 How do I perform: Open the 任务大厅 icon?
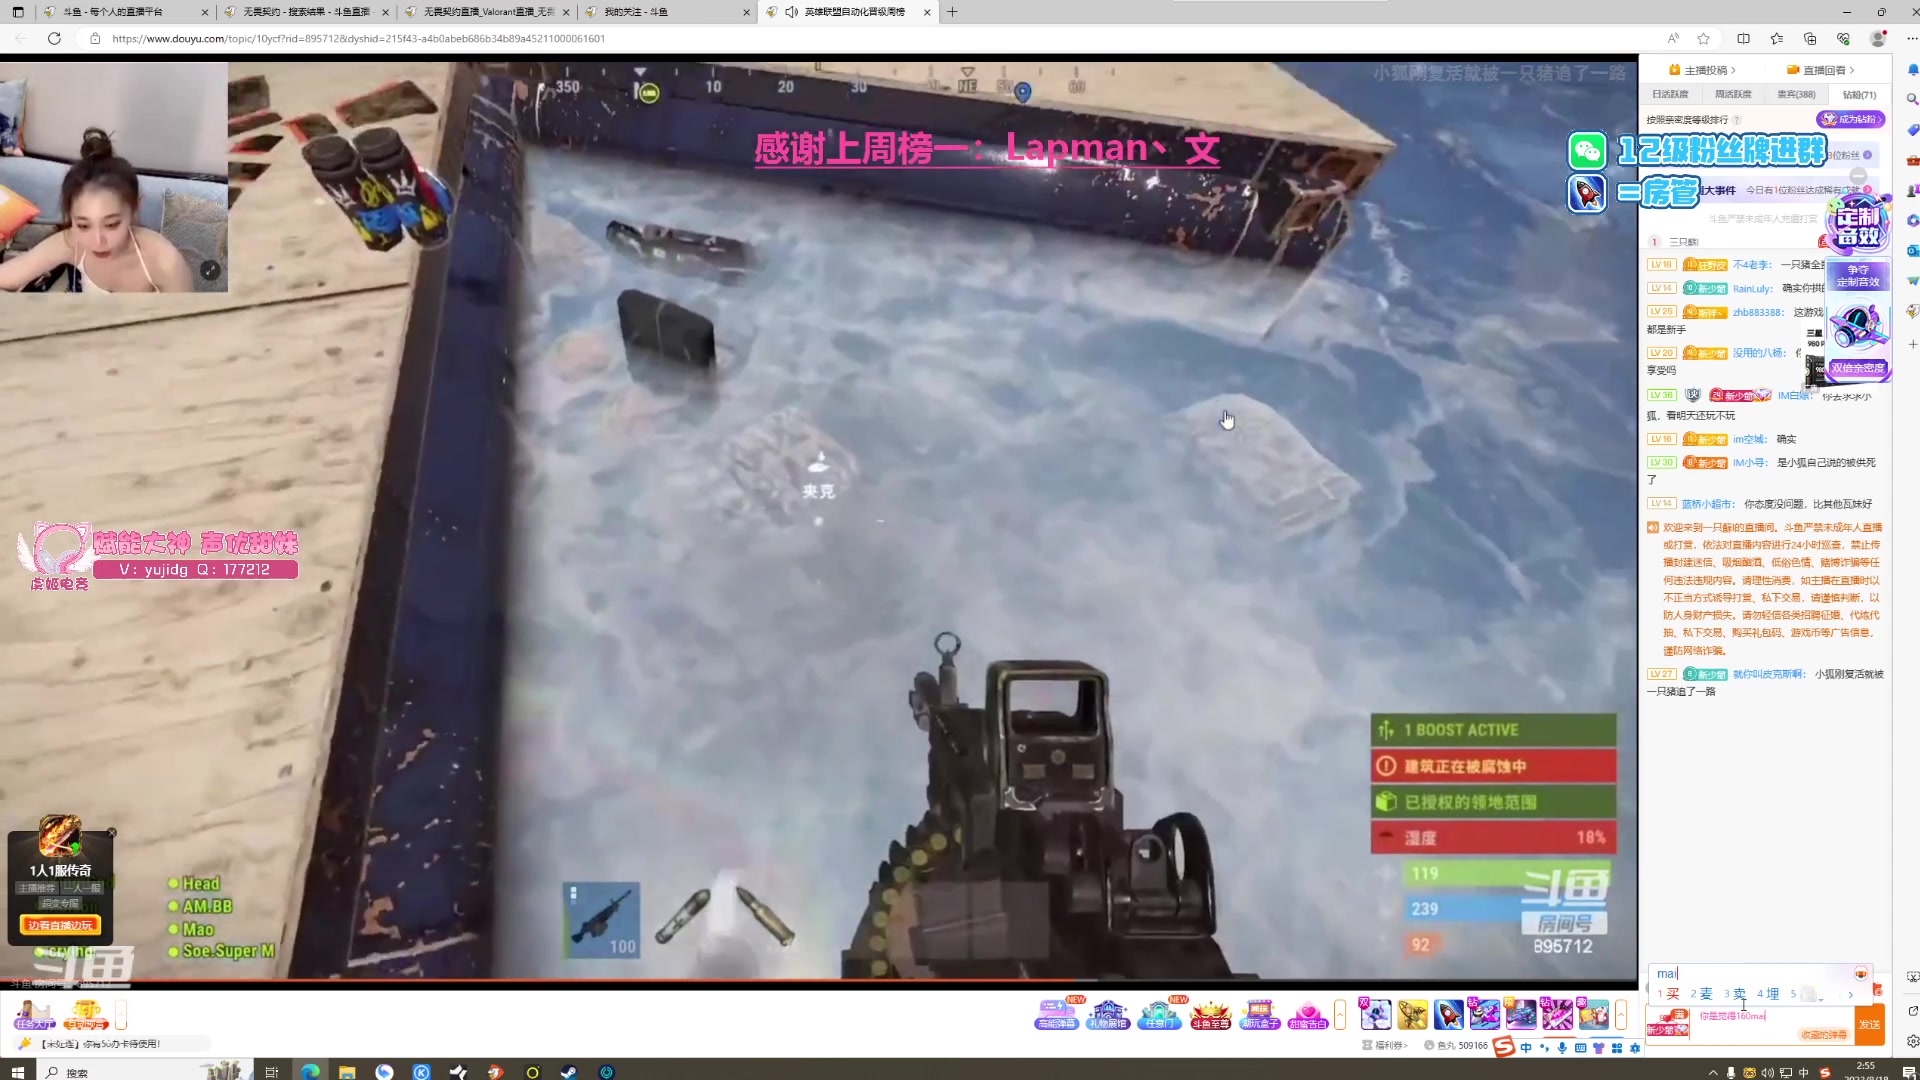point(35,1014)
